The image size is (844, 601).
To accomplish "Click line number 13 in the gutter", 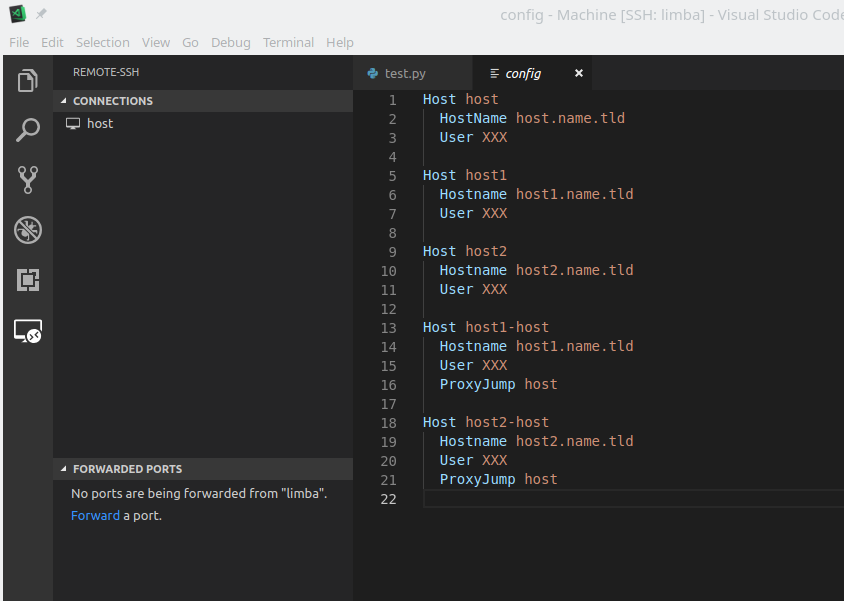I will click(x=389, y=328).
